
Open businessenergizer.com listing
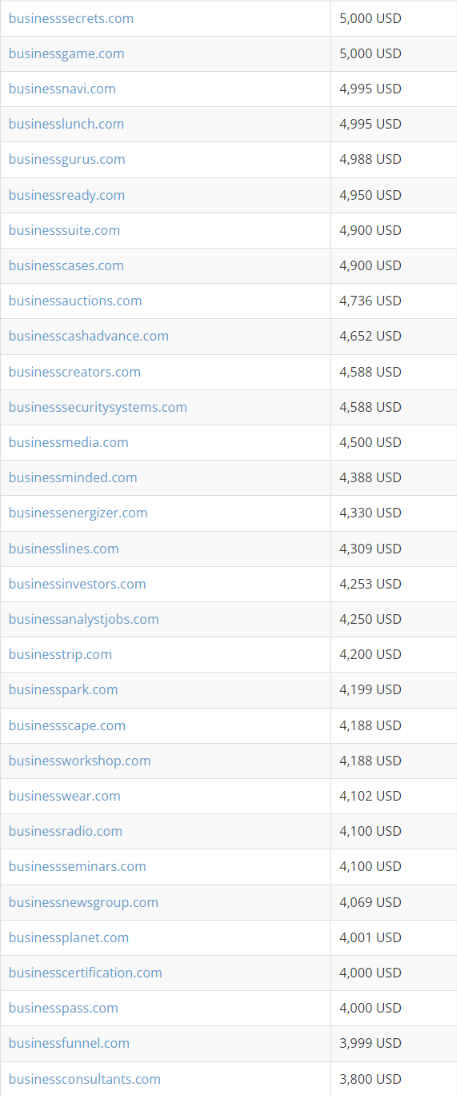78,513
